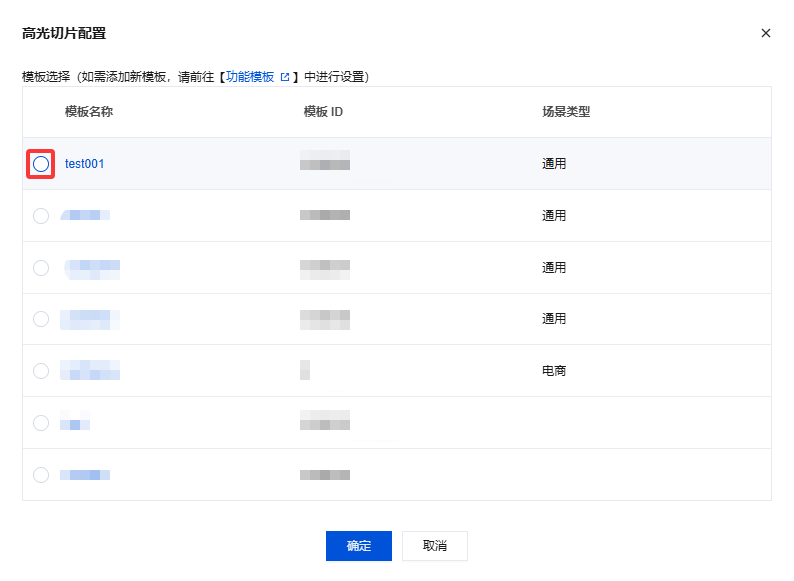
Task: Select the radio button in the 电商 row
Action: 41,371
